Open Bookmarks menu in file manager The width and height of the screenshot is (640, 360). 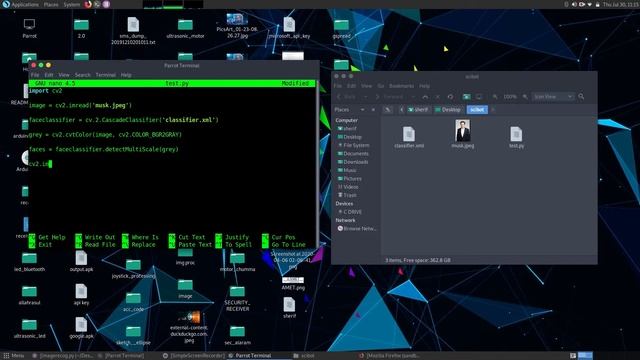(401, 86)
